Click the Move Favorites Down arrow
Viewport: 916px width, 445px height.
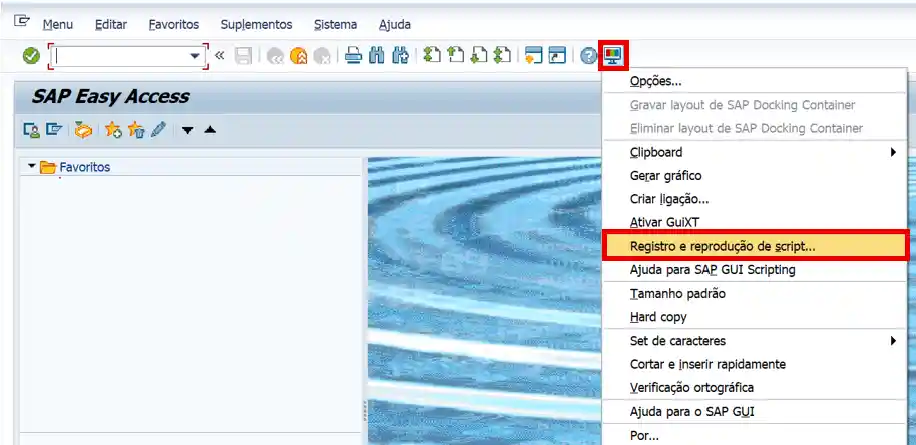click(187, 130)
